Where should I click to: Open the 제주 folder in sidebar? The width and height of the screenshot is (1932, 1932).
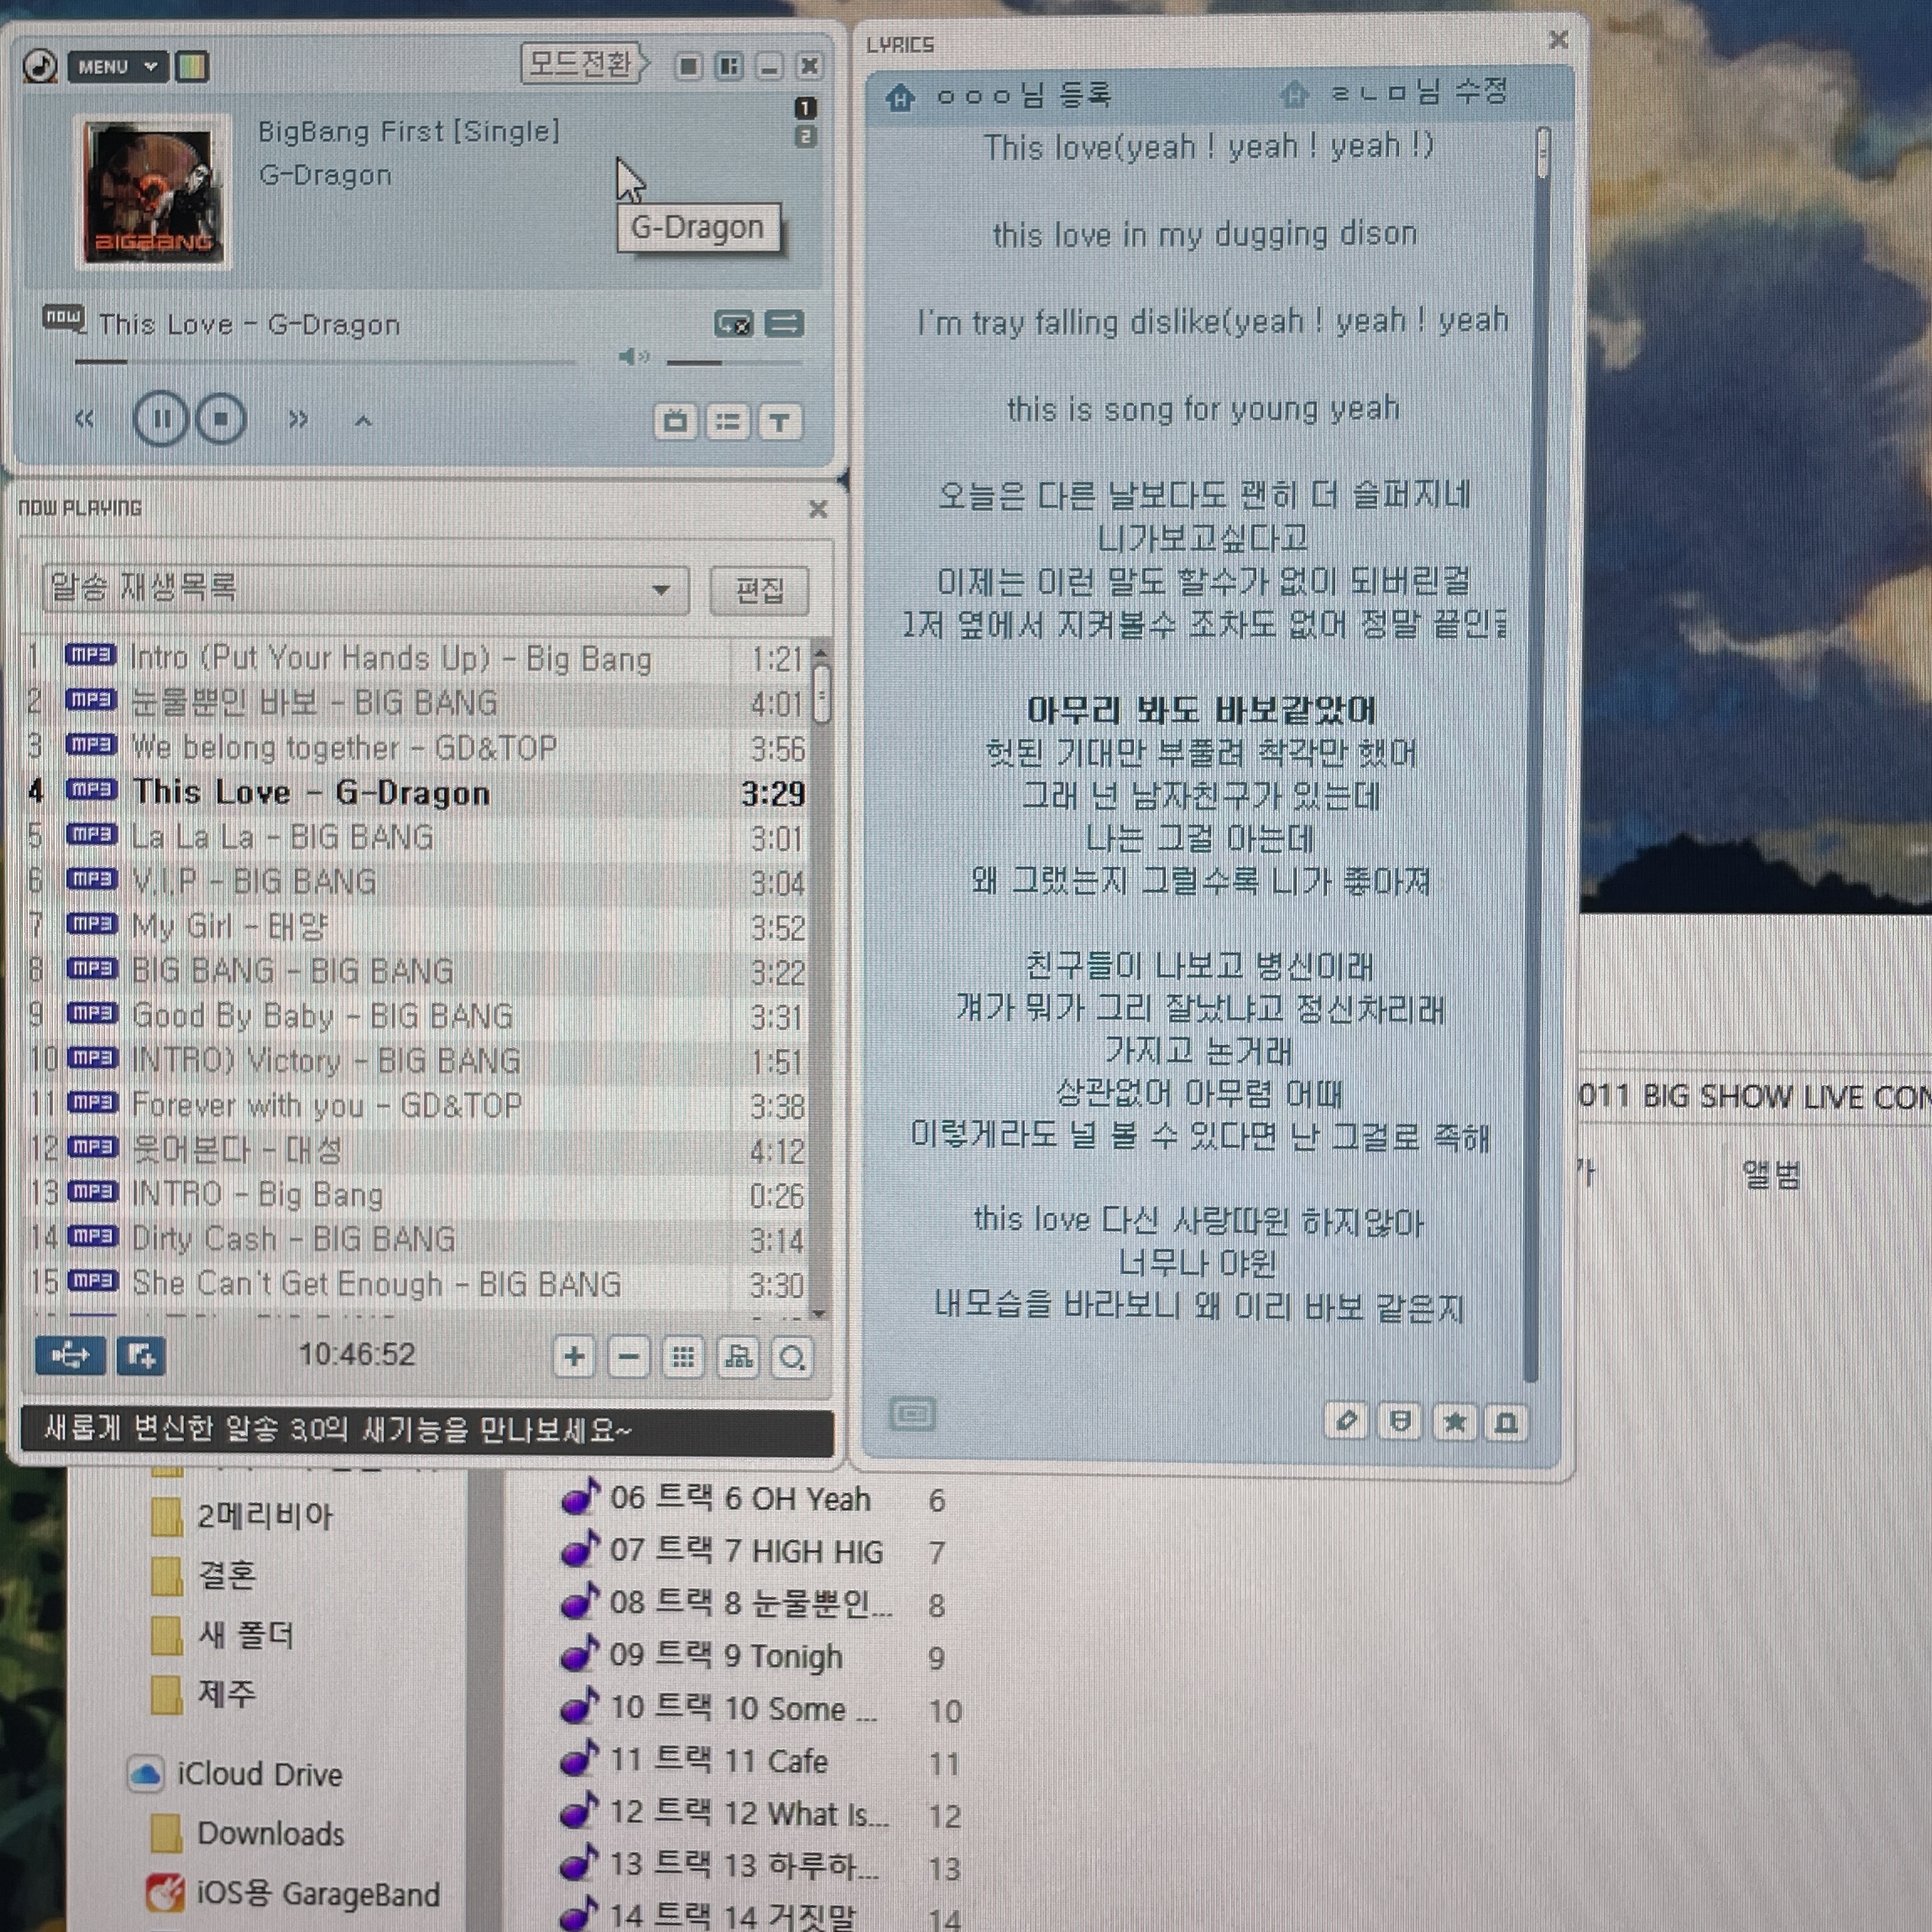pyautogui.click(x=203, y=1693)
